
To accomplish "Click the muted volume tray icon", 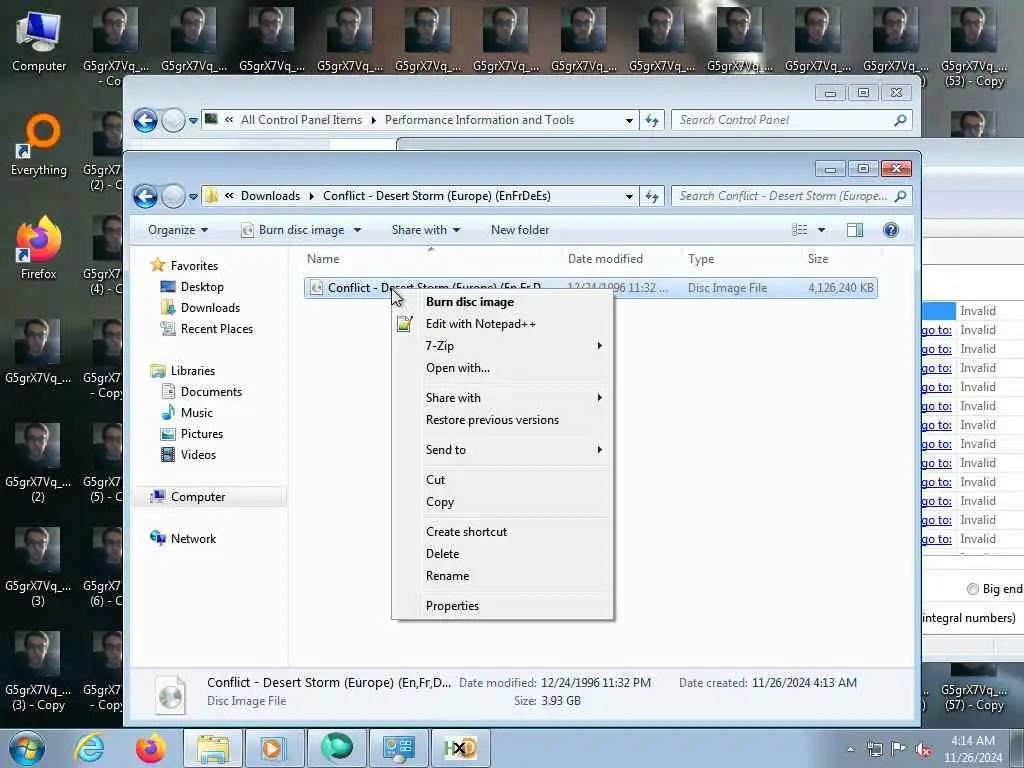I will [x=923, y=750].
